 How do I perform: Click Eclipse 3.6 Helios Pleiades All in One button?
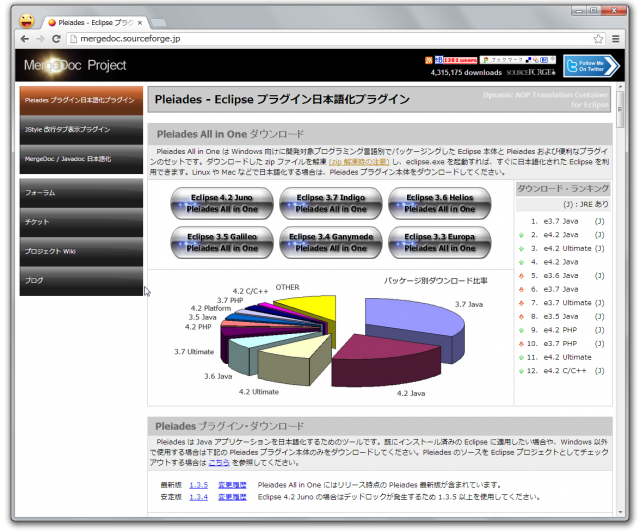(x=440, y=203)
